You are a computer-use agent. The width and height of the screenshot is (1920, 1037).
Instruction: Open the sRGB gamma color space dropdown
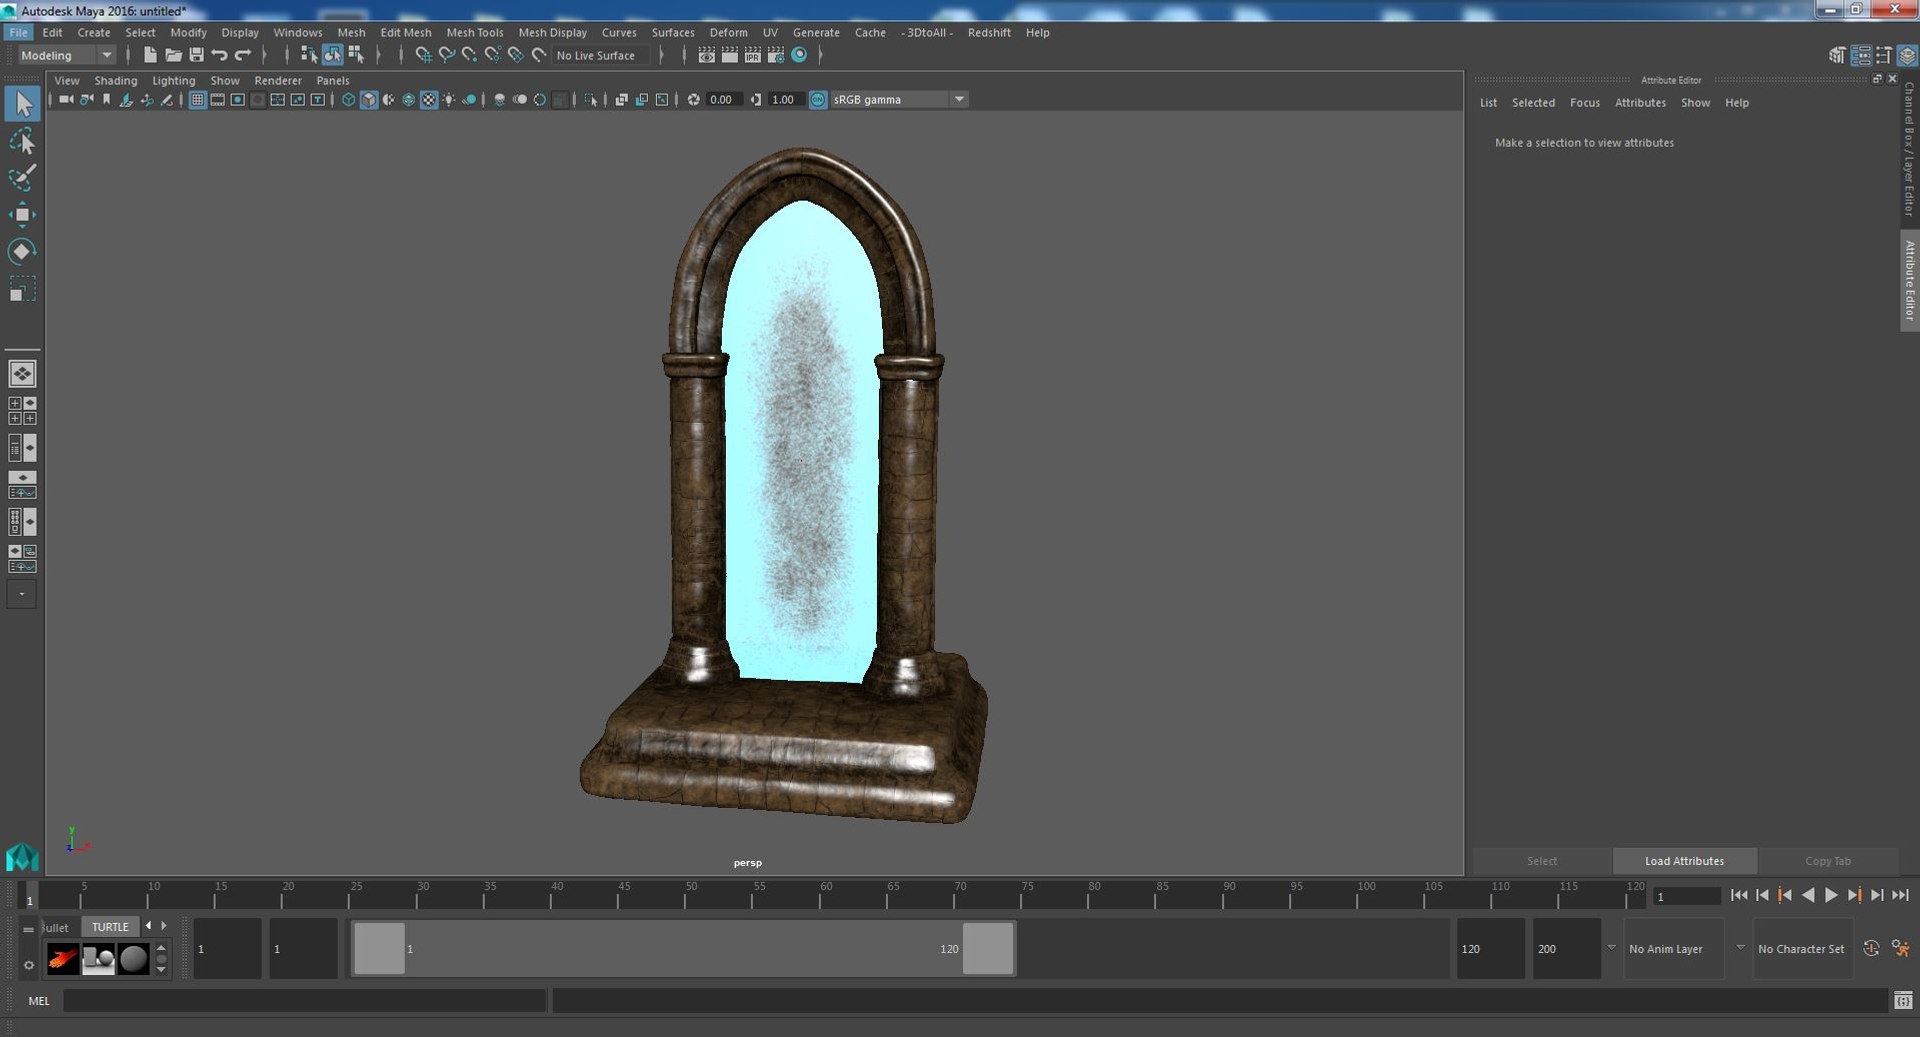(899, 100)
